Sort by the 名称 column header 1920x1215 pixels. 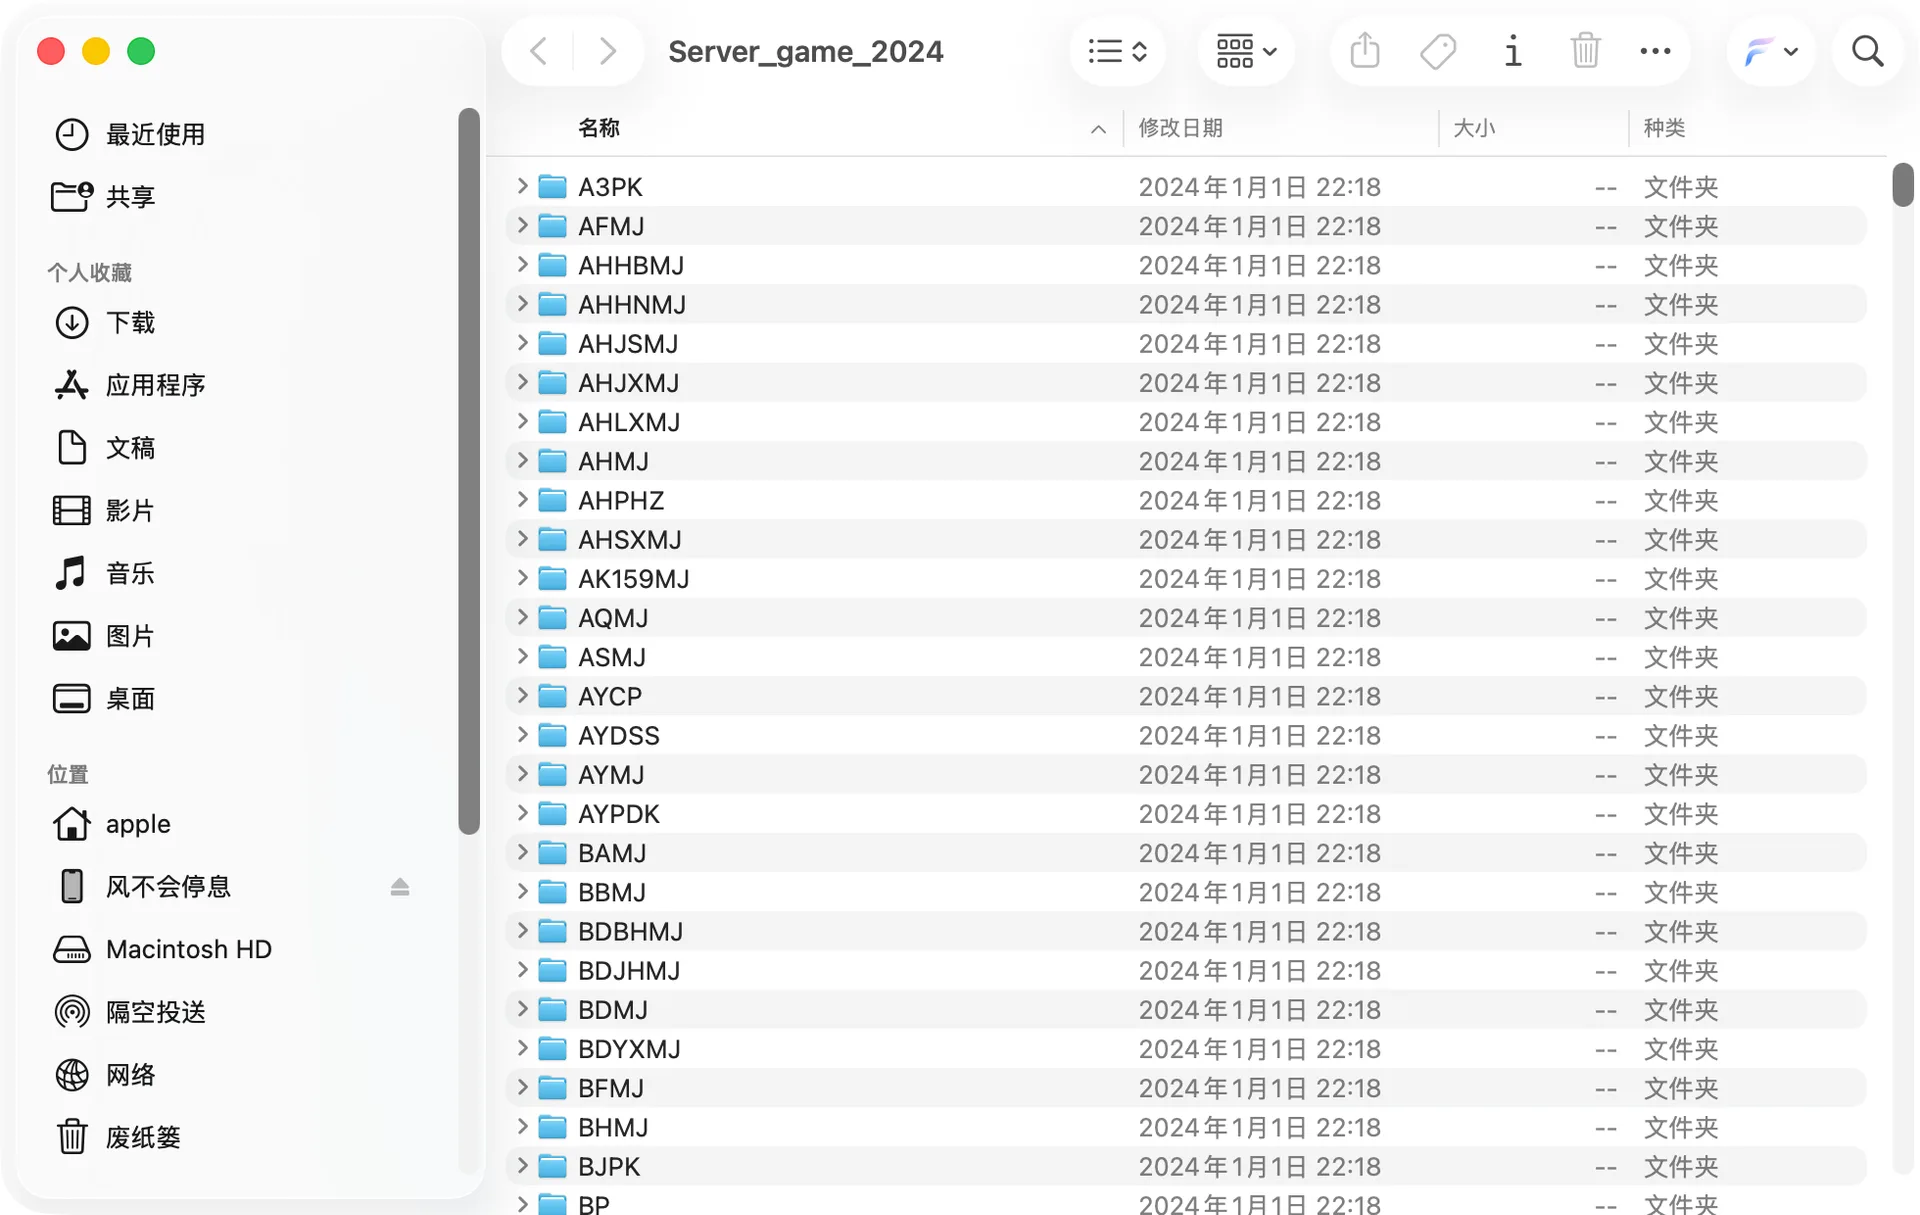coord(599,128)
